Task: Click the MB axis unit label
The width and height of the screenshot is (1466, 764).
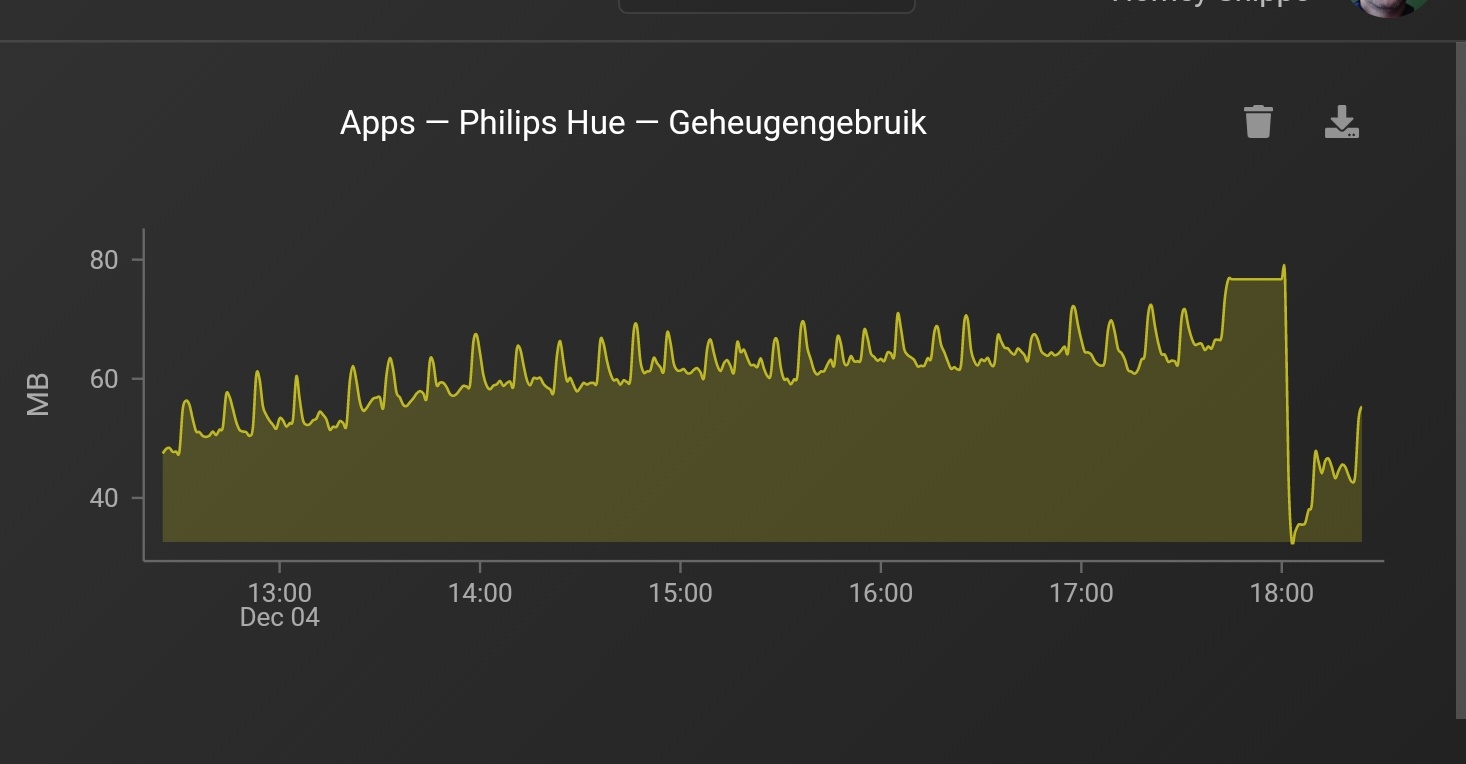Action: (37, 394)
